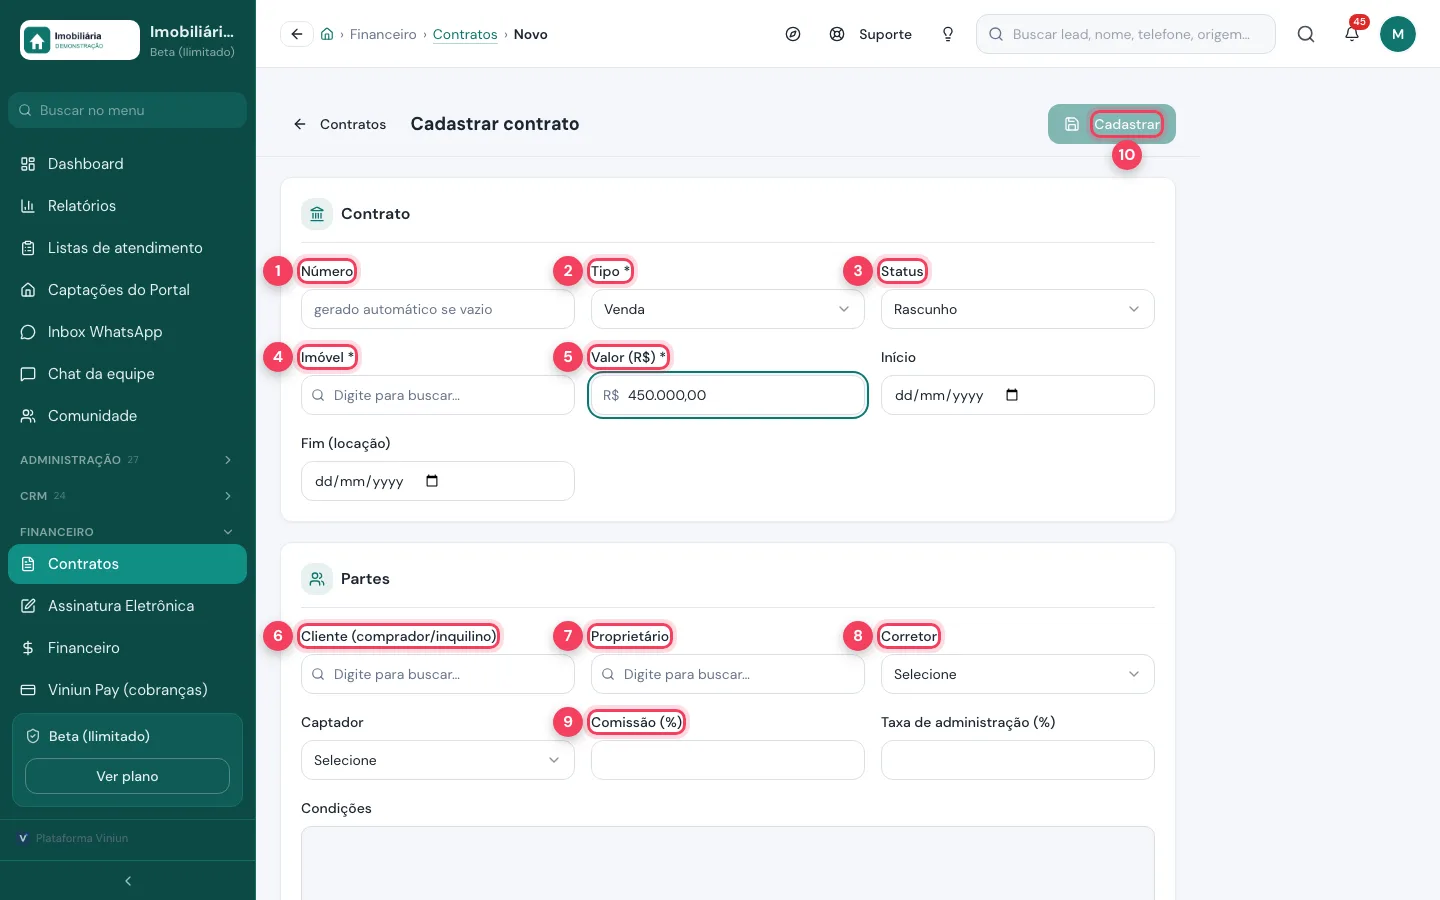
Task: Open Inbox WhatsApp in sidebar
Action: [x=127, y=332]
